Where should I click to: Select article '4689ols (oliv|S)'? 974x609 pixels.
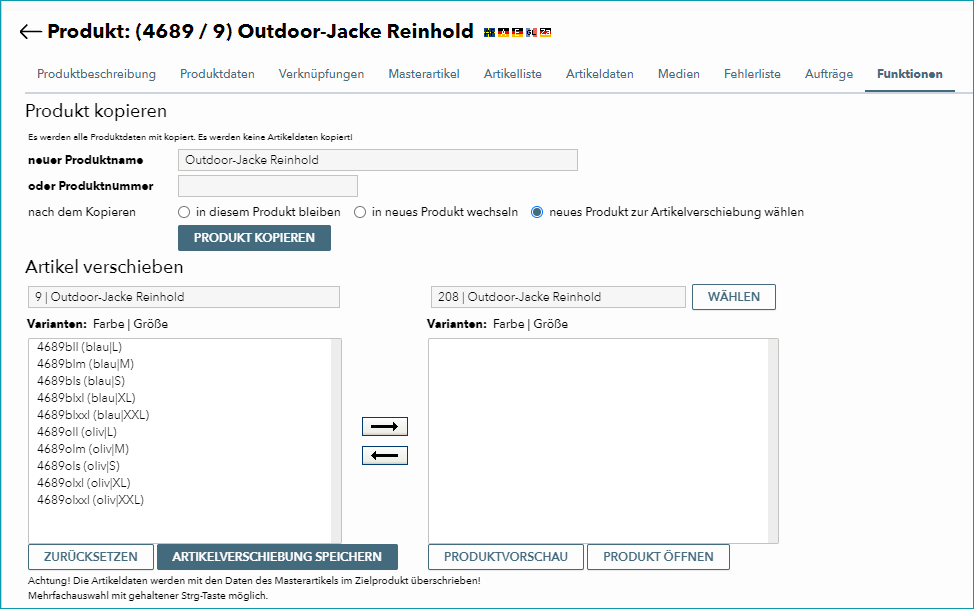(78, 466)
